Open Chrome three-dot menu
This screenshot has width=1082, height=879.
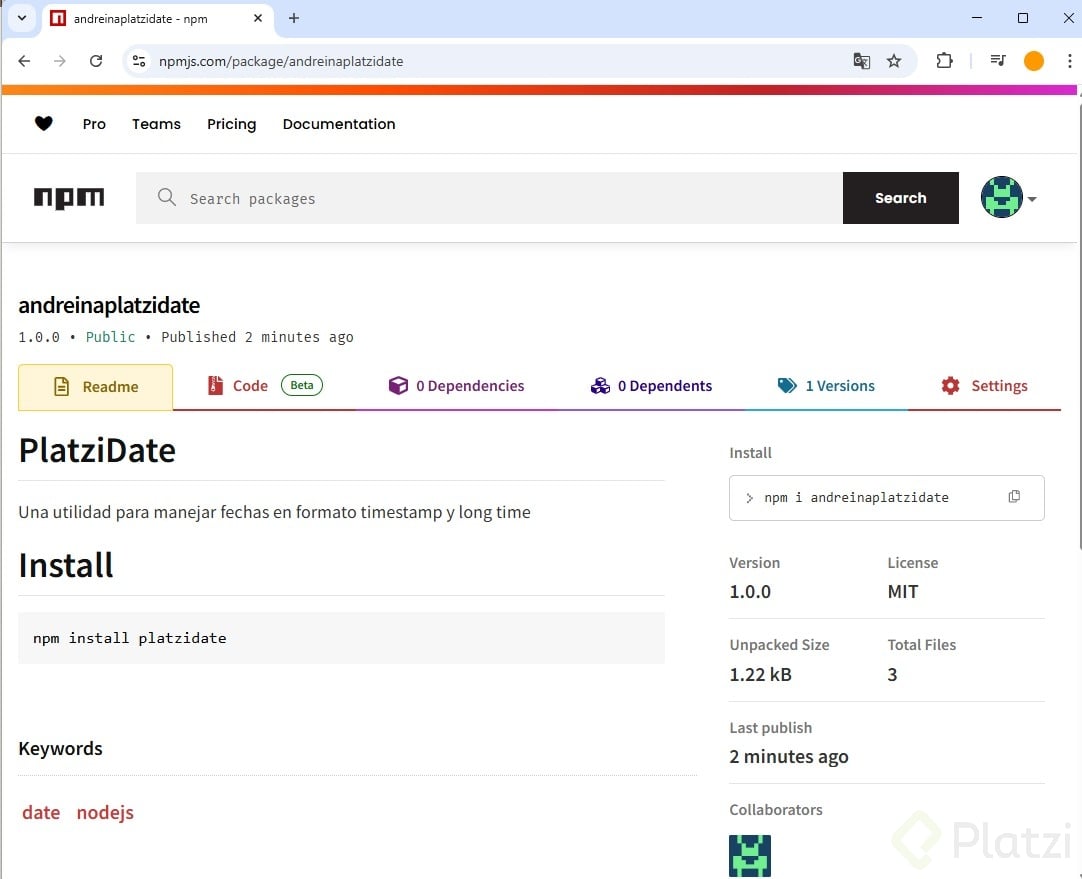pos(1069,61)
